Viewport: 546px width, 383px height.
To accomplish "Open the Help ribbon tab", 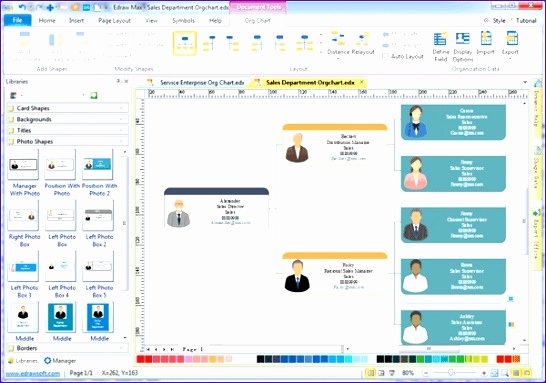I will [215, 21].
